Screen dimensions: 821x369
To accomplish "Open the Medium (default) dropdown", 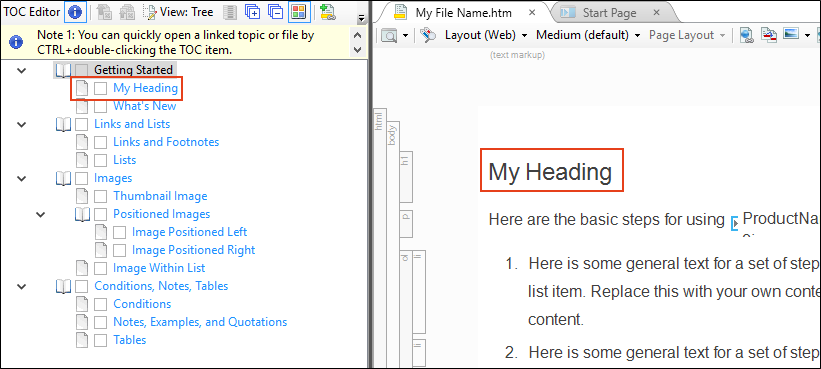I will tap(588, 35).
